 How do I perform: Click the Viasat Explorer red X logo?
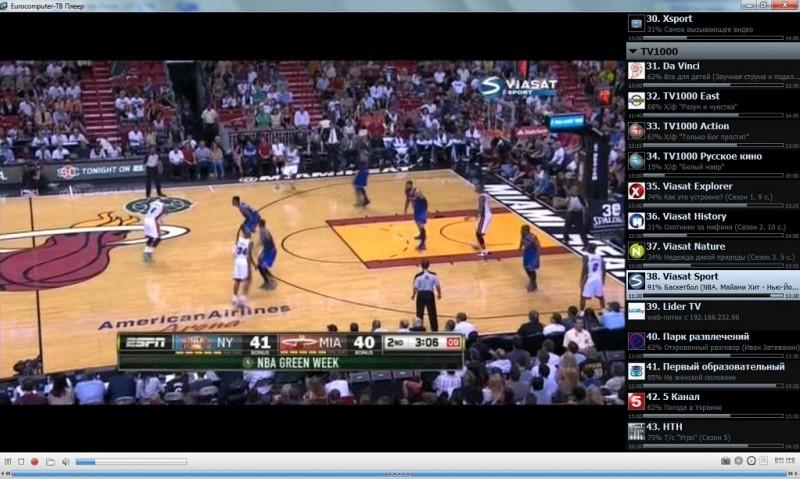tap(636, 191)
